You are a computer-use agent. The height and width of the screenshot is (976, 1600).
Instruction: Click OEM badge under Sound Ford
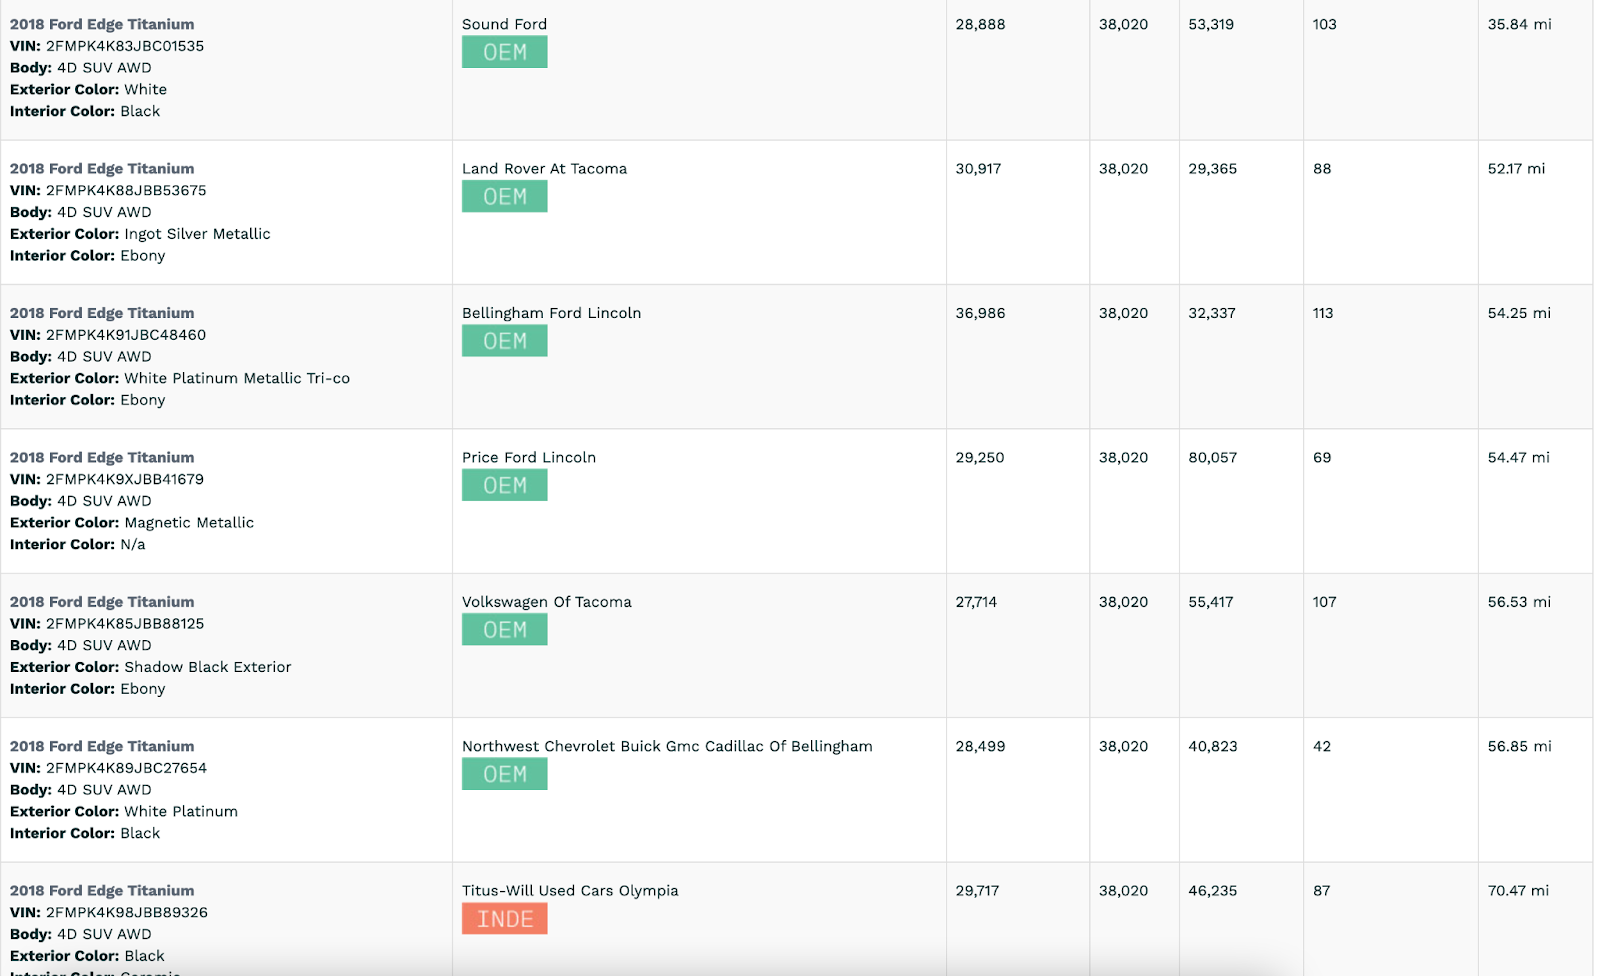[504, 52]
